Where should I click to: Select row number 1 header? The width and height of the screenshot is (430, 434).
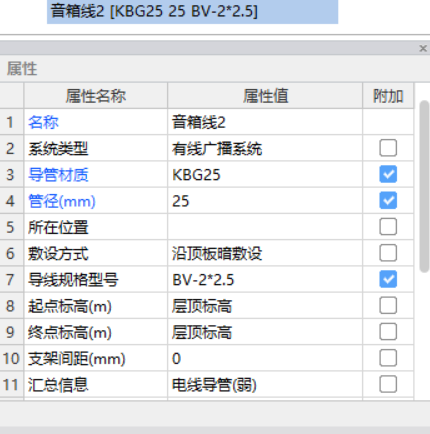(12, 122)
